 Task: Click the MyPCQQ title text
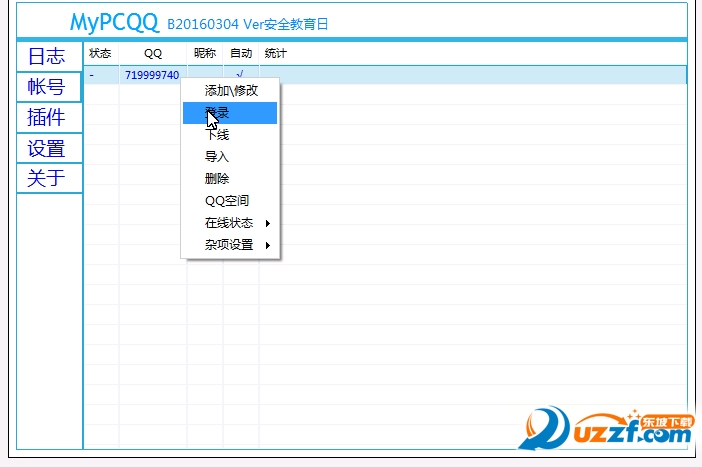[x=115, y=22]
